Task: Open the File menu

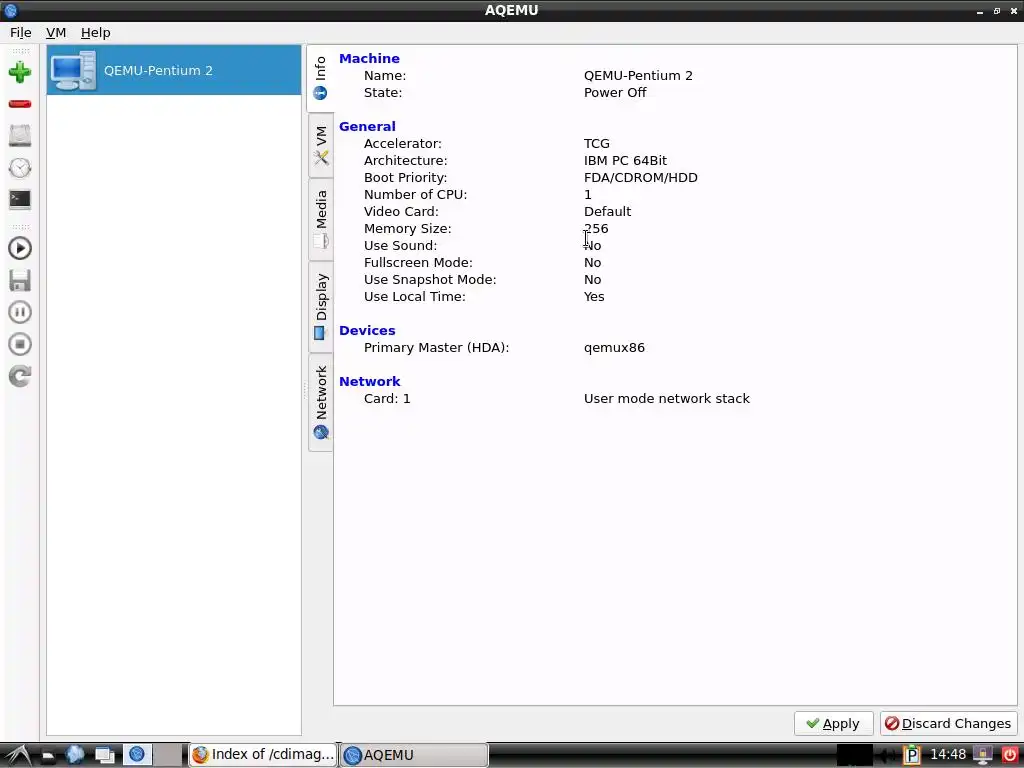Action: 20,33
